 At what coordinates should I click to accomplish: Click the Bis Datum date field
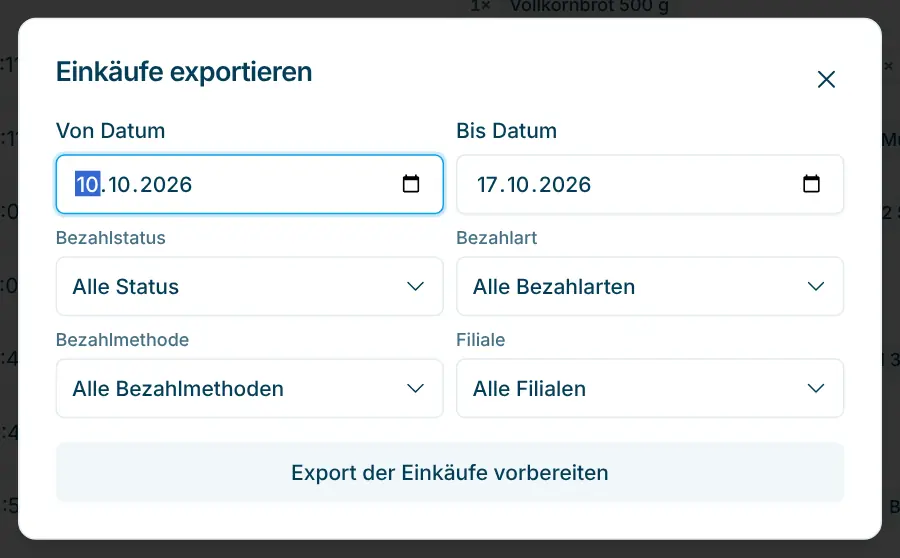point(650,184)
